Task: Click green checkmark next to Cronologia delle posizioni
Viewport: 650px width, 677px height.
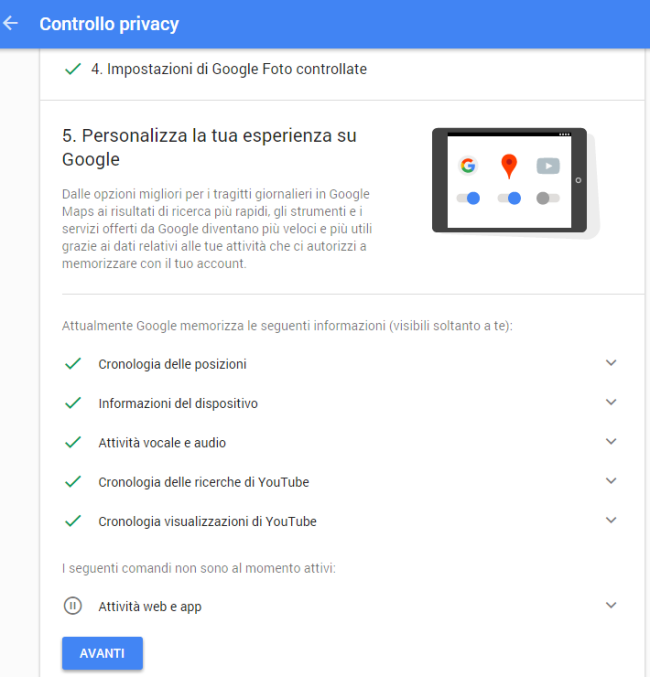Action: pyautogui.click(x=72, y=364)
